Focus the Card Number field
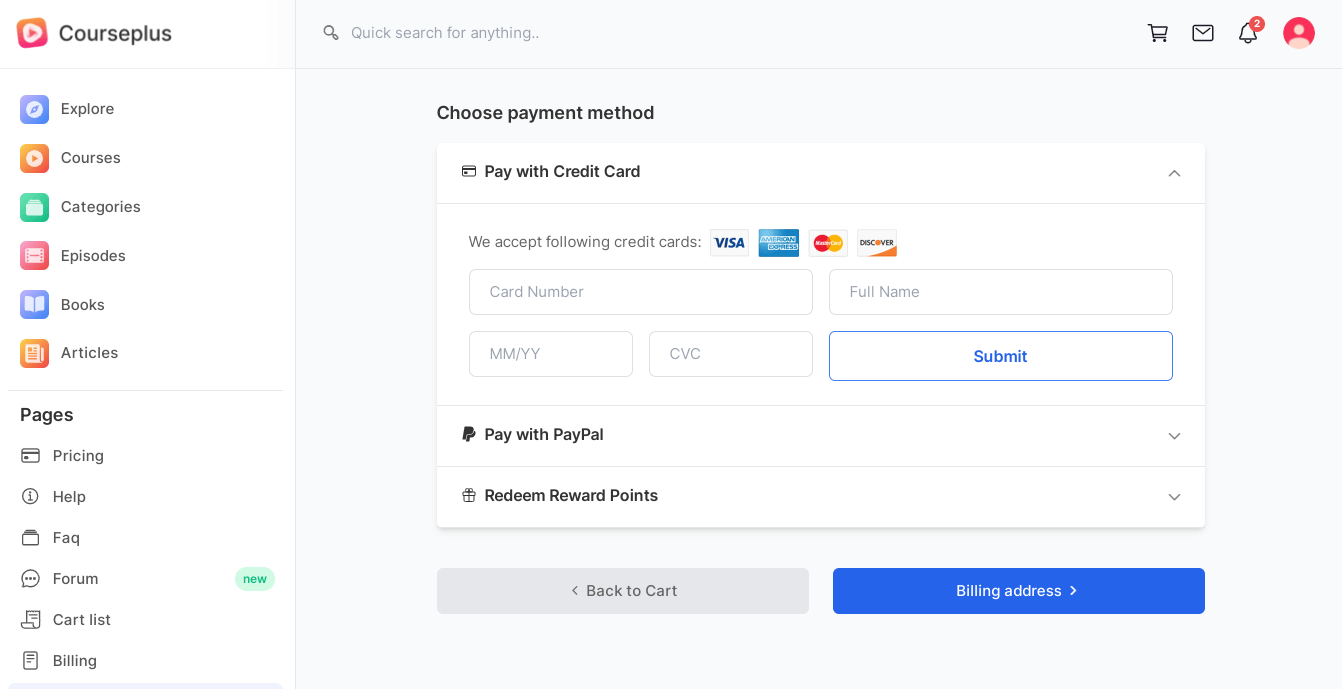The width and height of the screenshot is (1342, 689). tap(640, 292)
